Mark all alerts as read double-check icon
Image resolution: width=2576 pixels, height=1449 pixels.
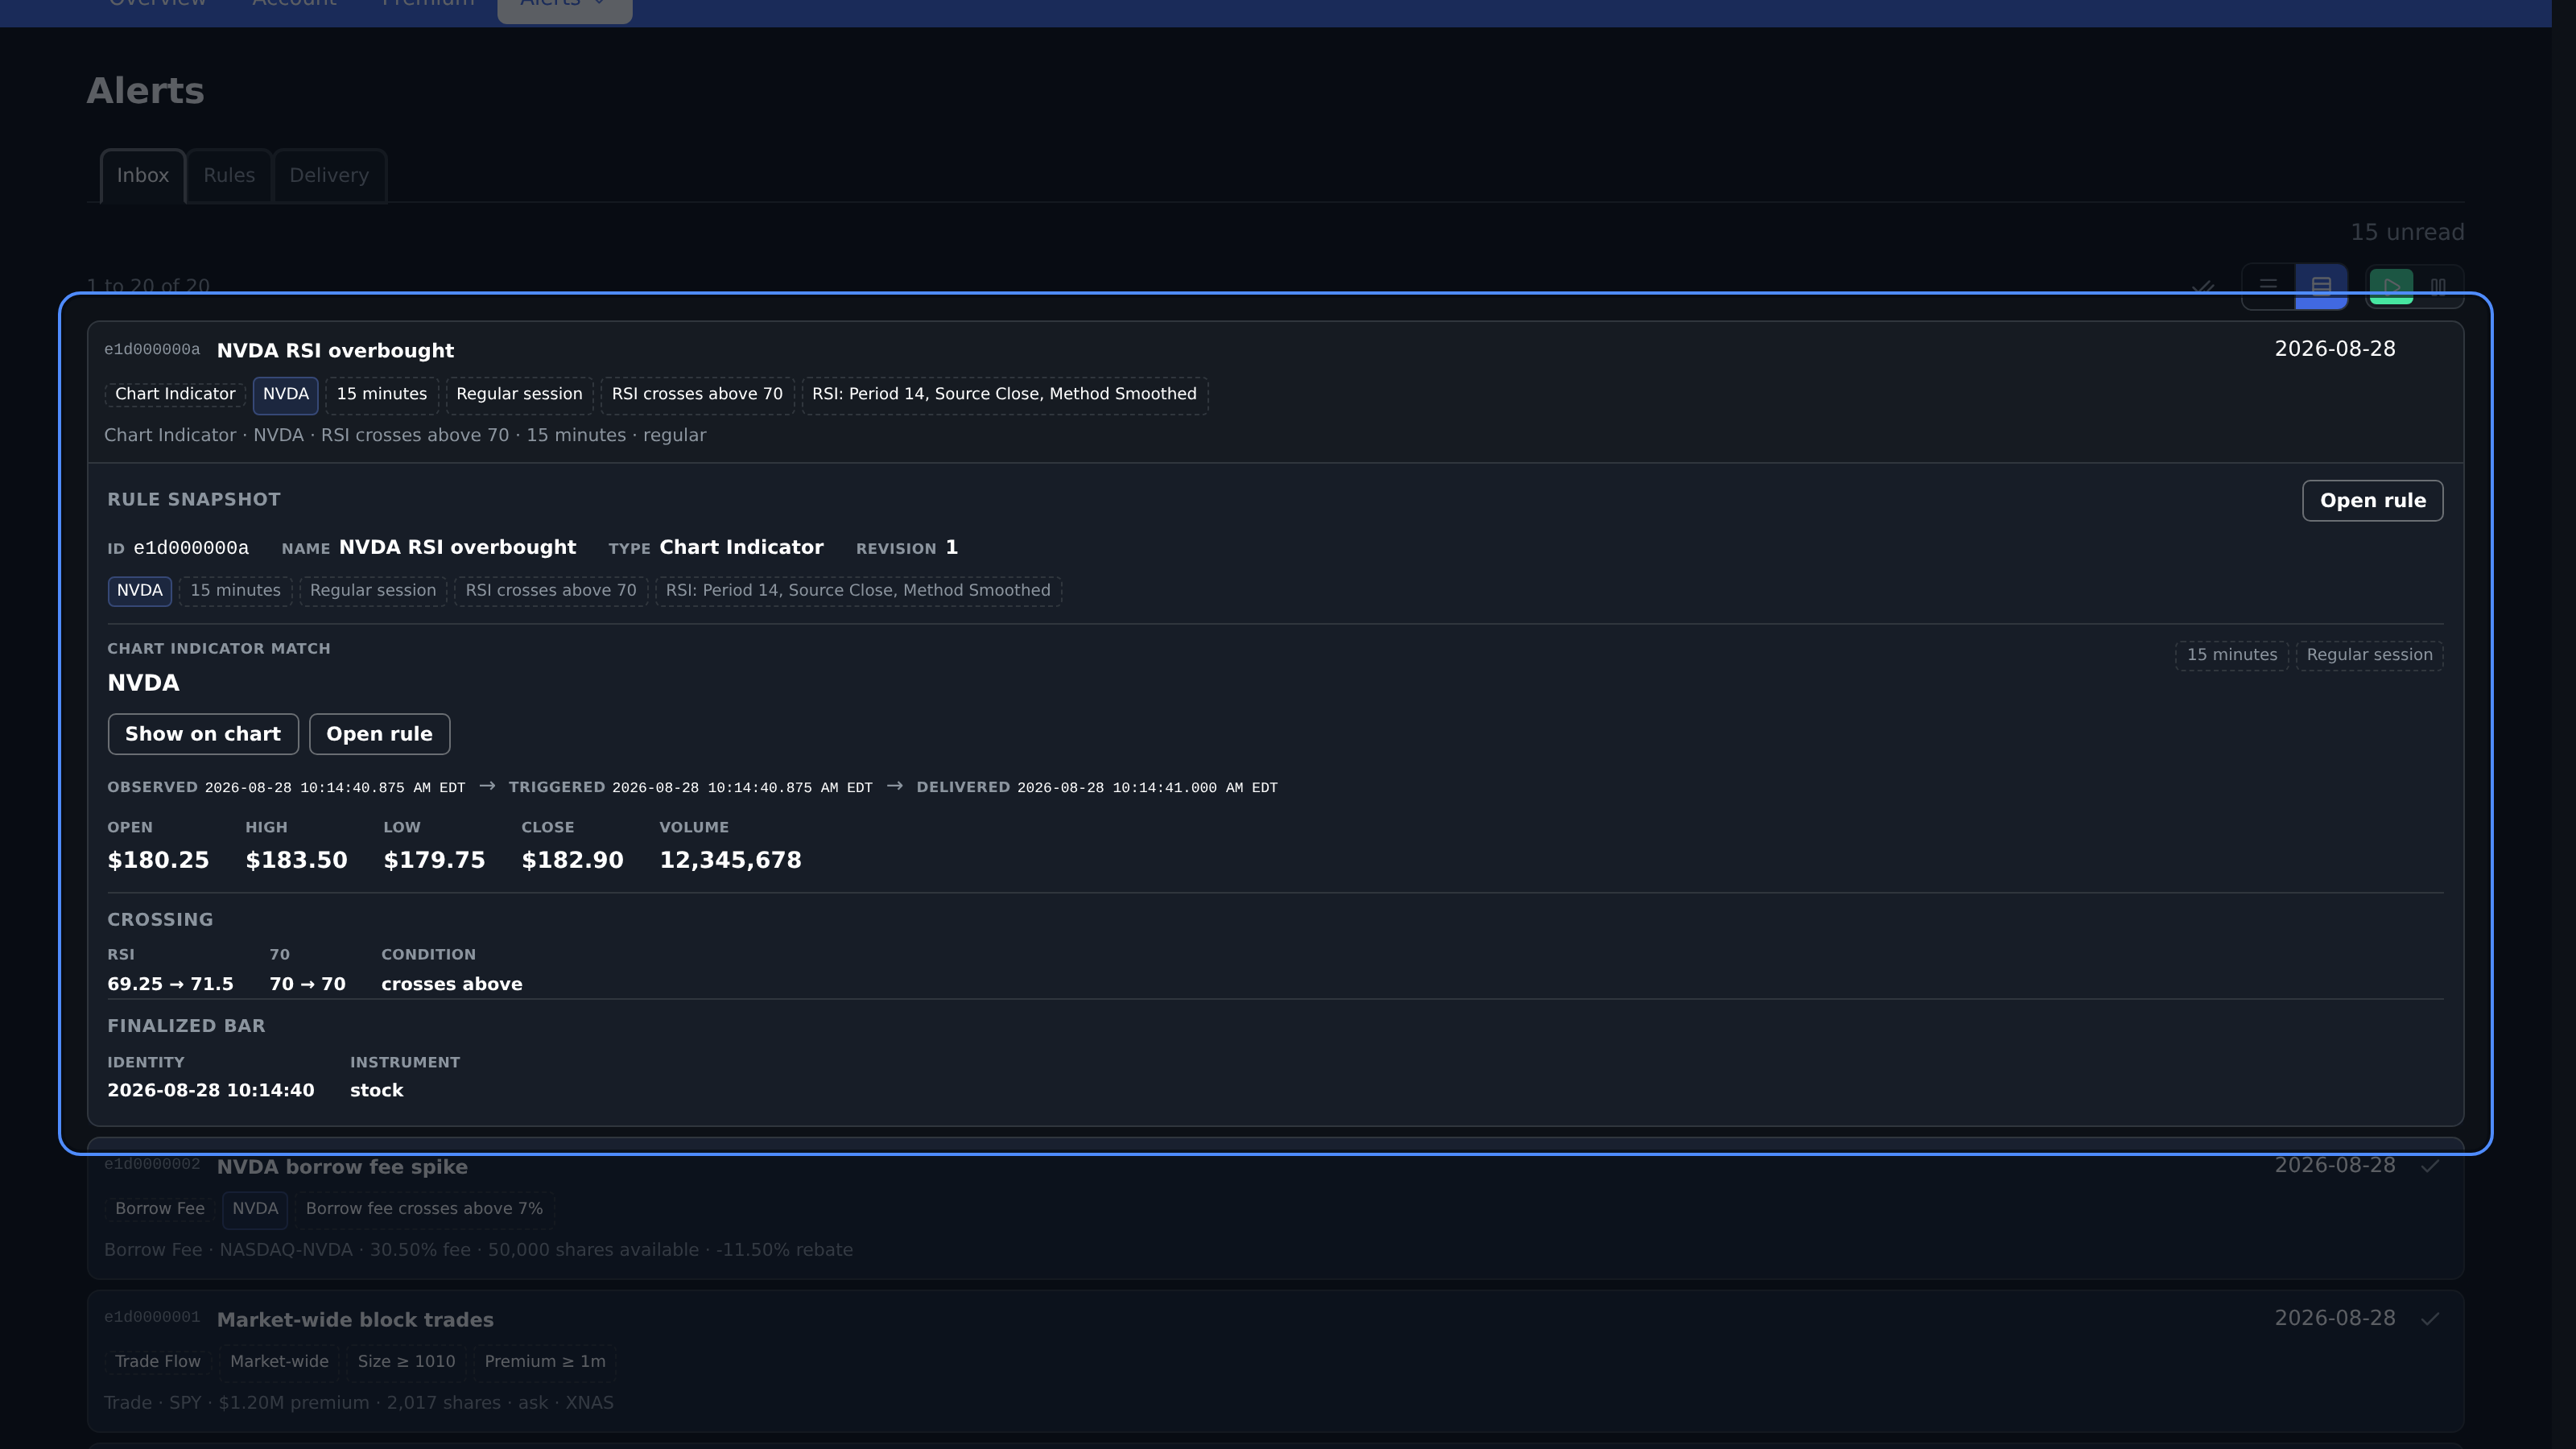coord(2202,287)
